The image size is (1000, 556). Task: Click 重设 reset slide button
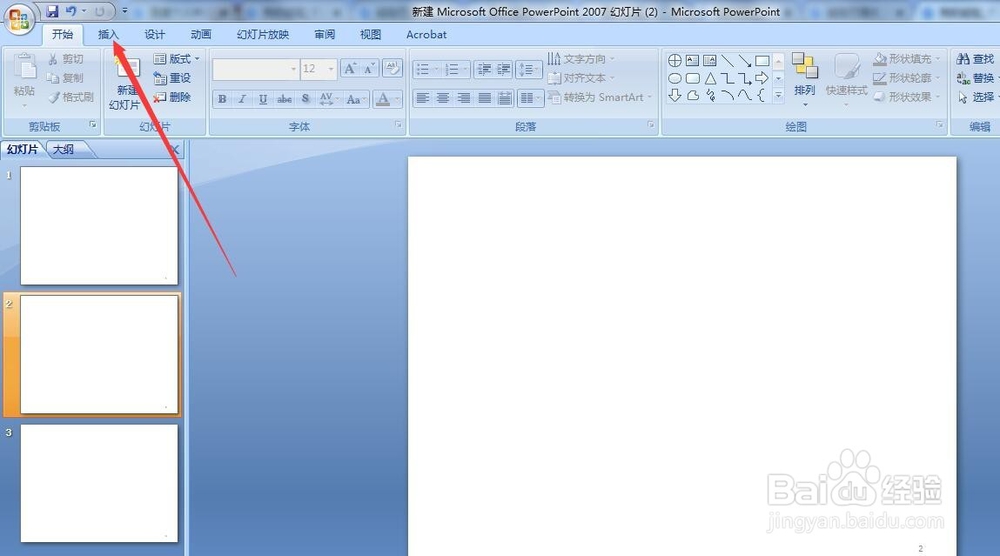click(x=172, y=78)
